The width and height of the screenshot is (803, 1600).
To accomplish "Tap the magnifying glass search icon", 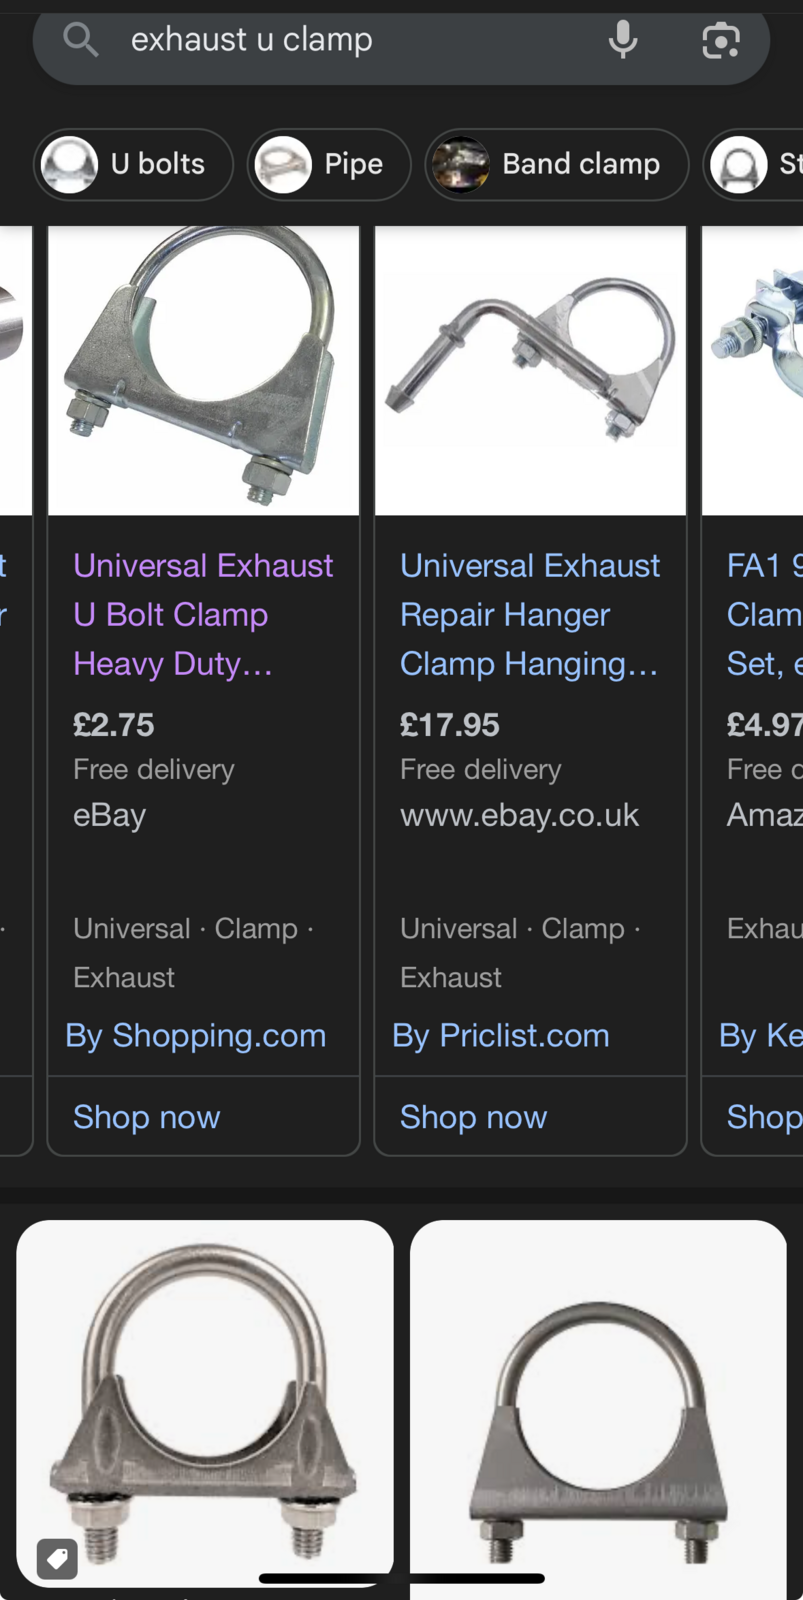I will 80,40.
